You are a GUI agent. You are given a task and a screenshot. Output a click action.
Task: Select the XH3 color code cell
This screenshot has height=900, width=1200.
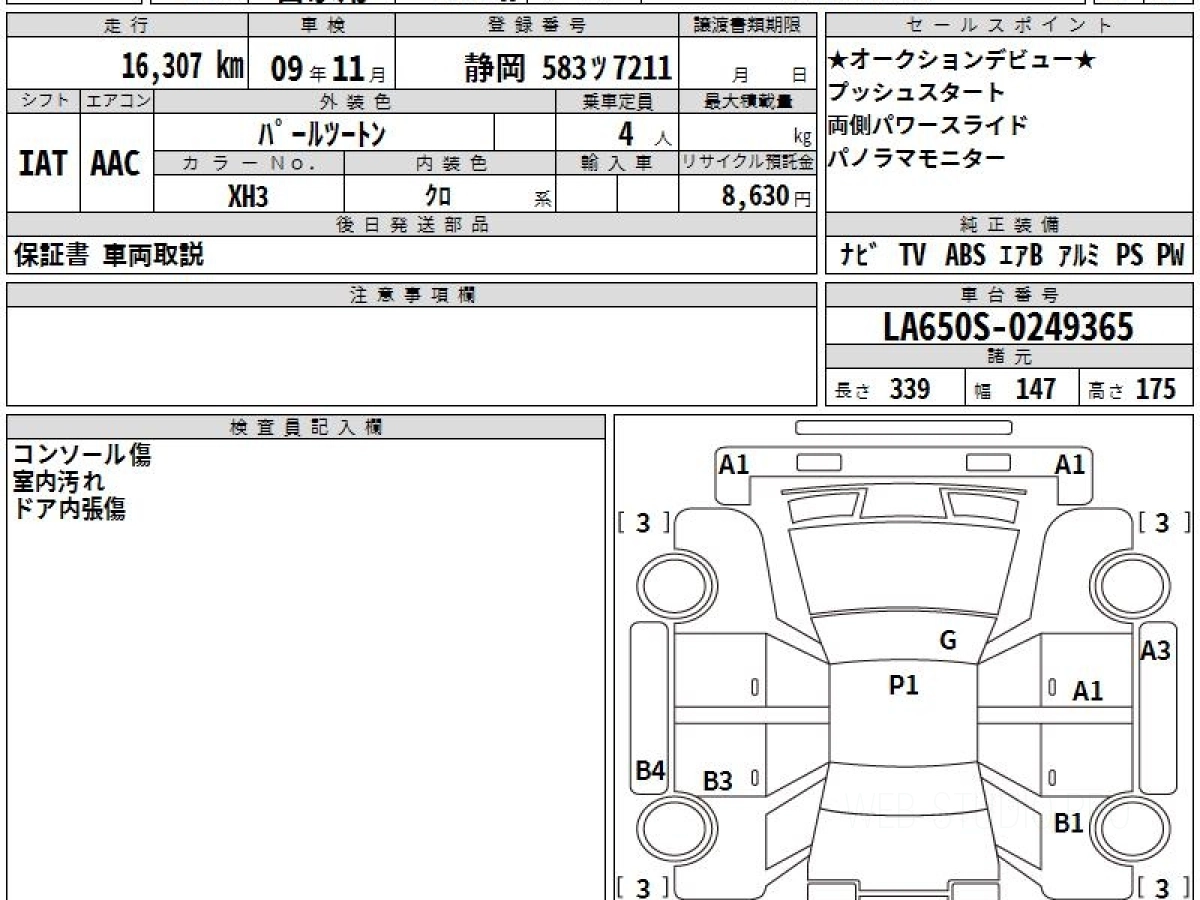248,196
